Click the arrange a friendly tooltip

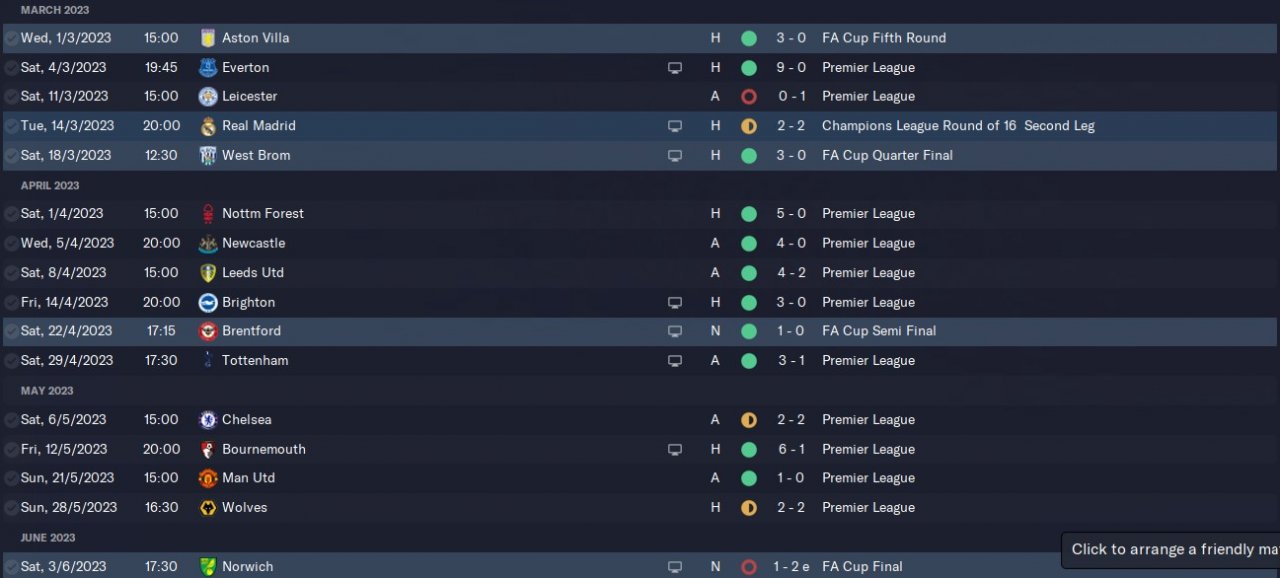click(x=1170, y=549)
